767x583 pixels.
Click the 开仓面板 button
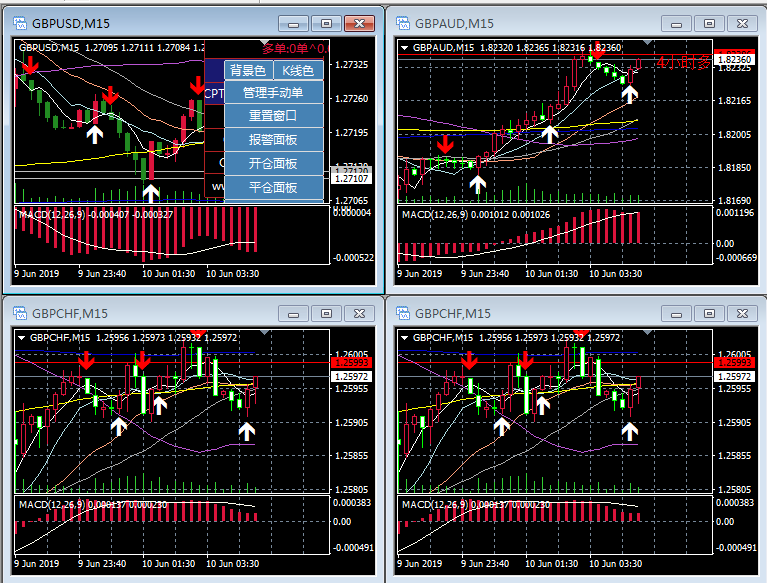pos(273,163)
